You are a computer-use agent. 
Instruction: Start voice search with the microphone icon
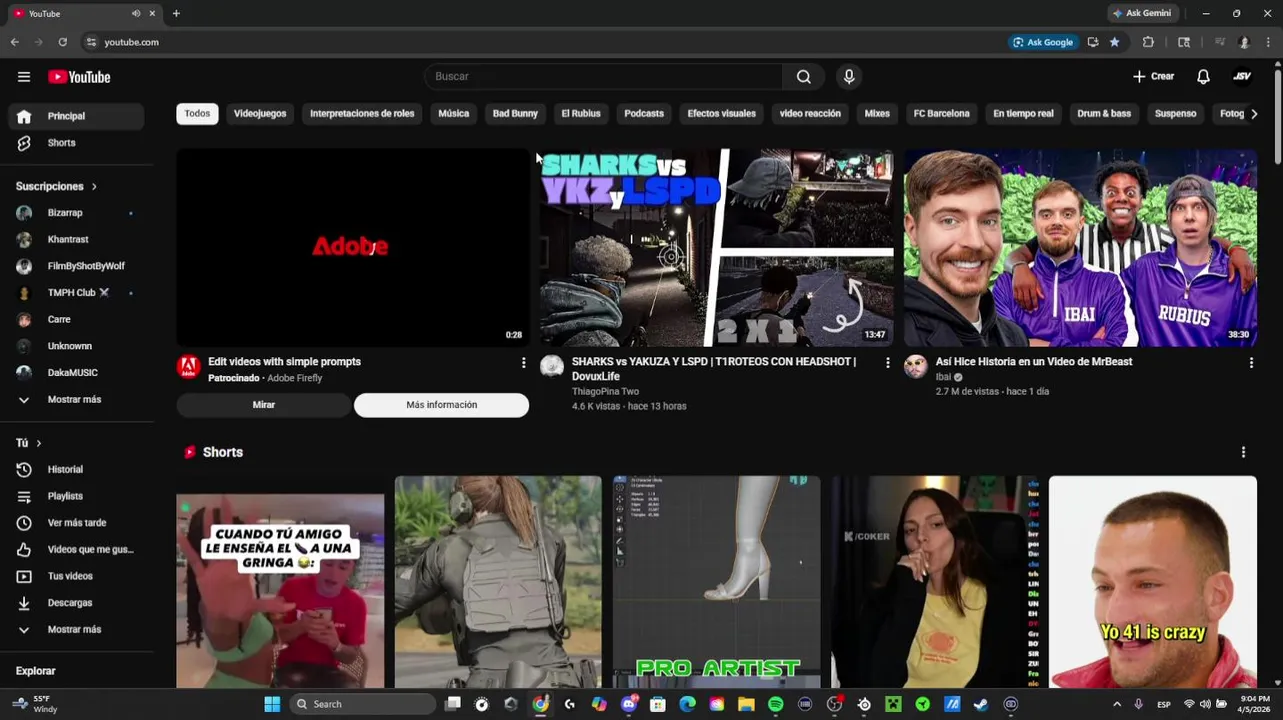[849, 77]
